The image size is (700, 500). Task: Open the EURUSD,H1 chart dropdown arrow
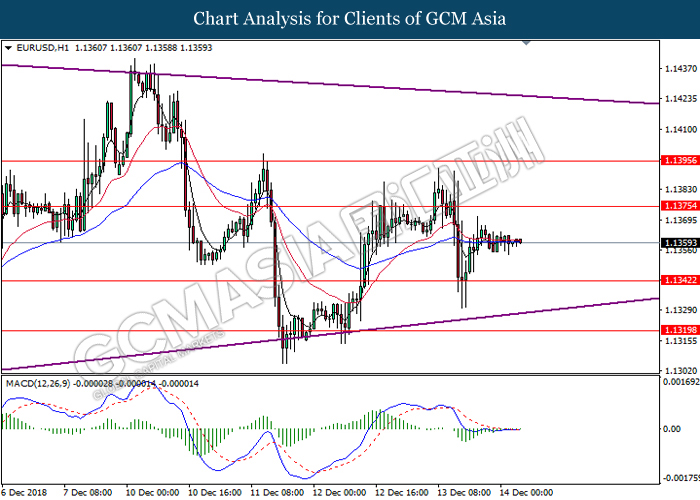pyautogui.click(x=8, y=48)
